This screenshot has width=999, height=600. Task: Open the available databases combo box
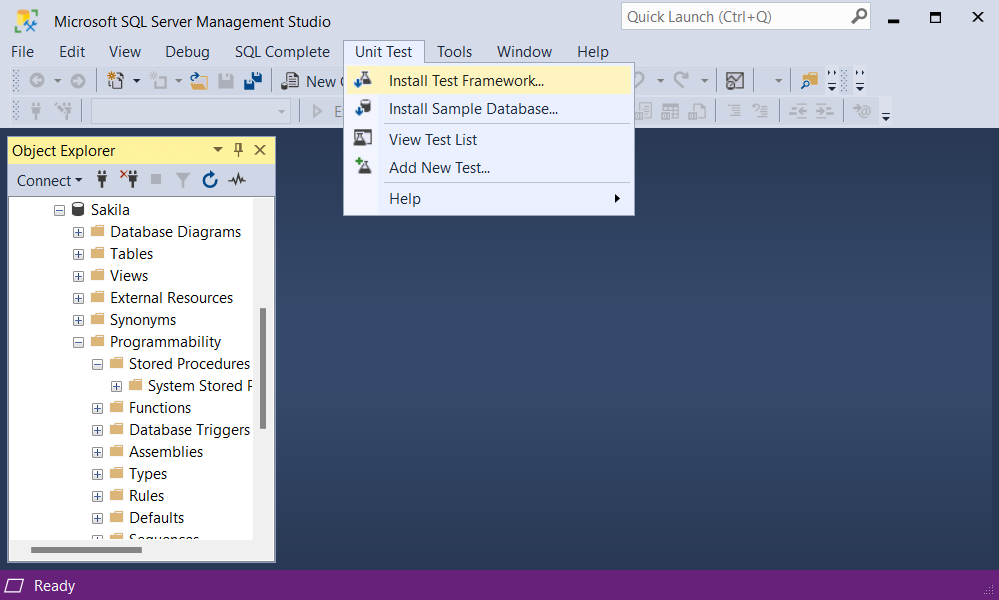point(191,111)
